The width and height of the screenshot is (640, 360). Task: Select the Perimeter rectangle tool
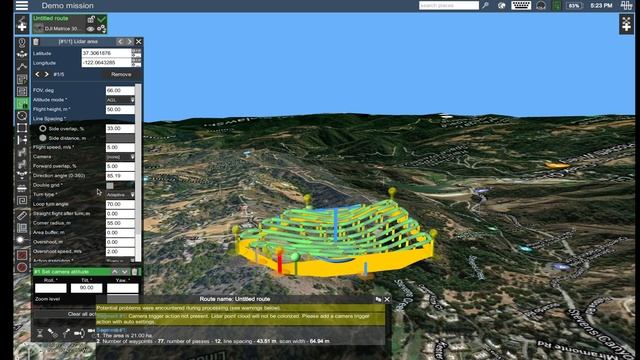(22, 128)
